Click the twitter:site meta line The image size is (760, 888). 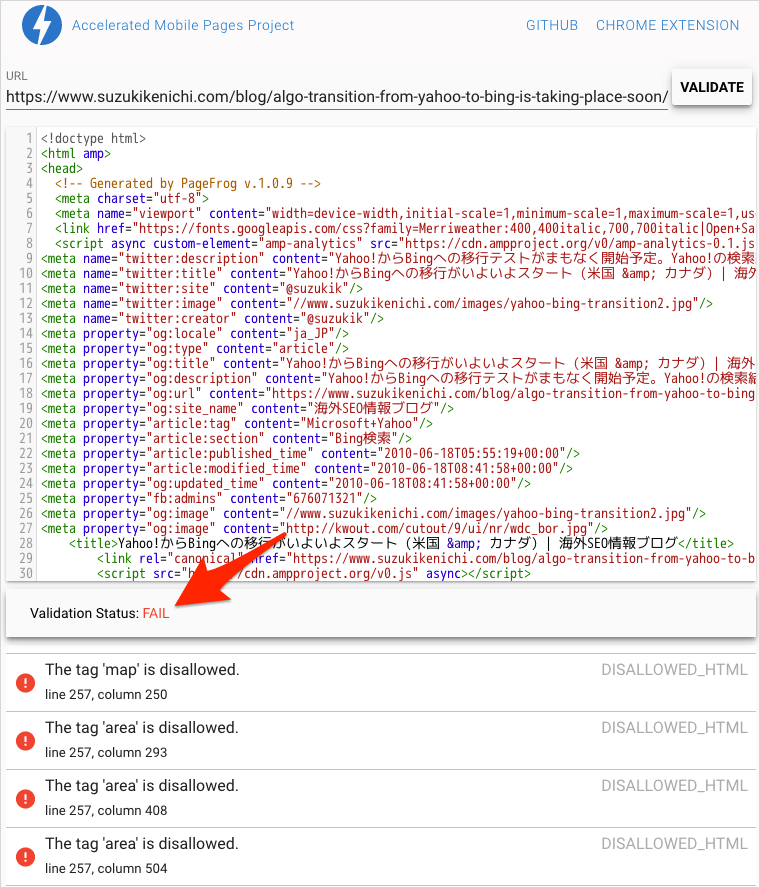coord(202,289)
